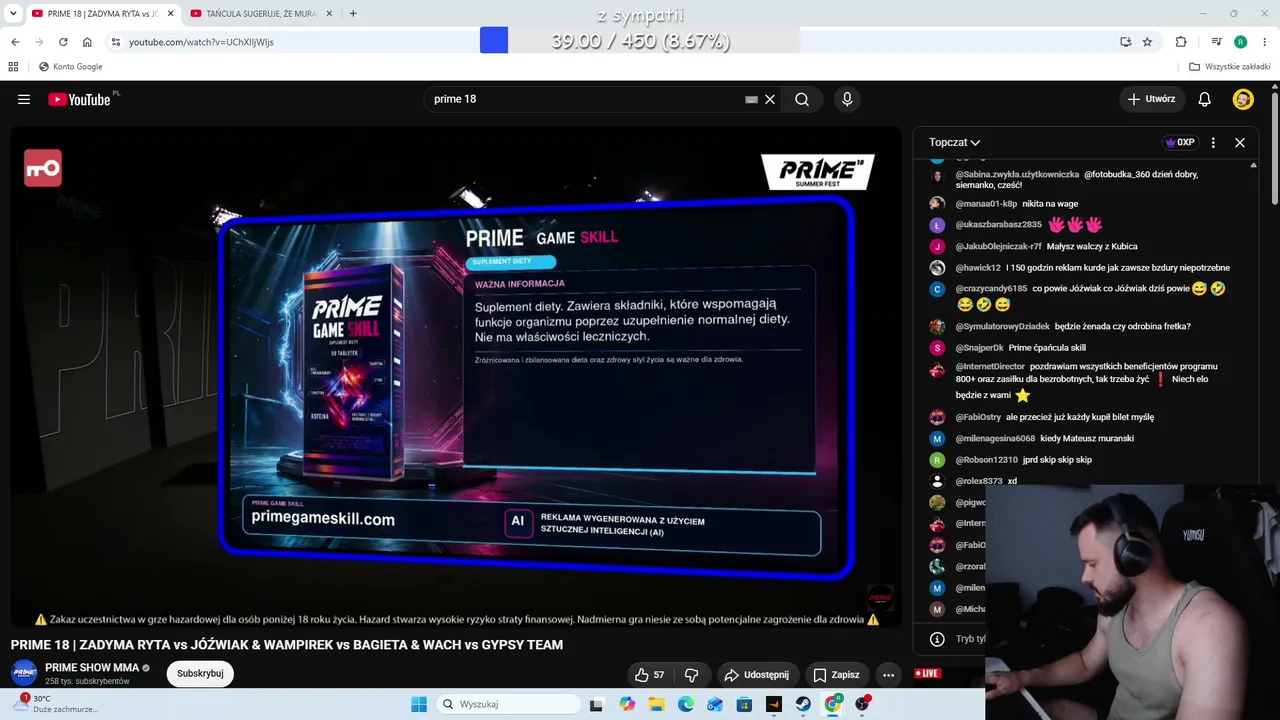This screenshot has width=1280, height=720.
Task: Dislike the video with thumbs down
Action: 691,675
